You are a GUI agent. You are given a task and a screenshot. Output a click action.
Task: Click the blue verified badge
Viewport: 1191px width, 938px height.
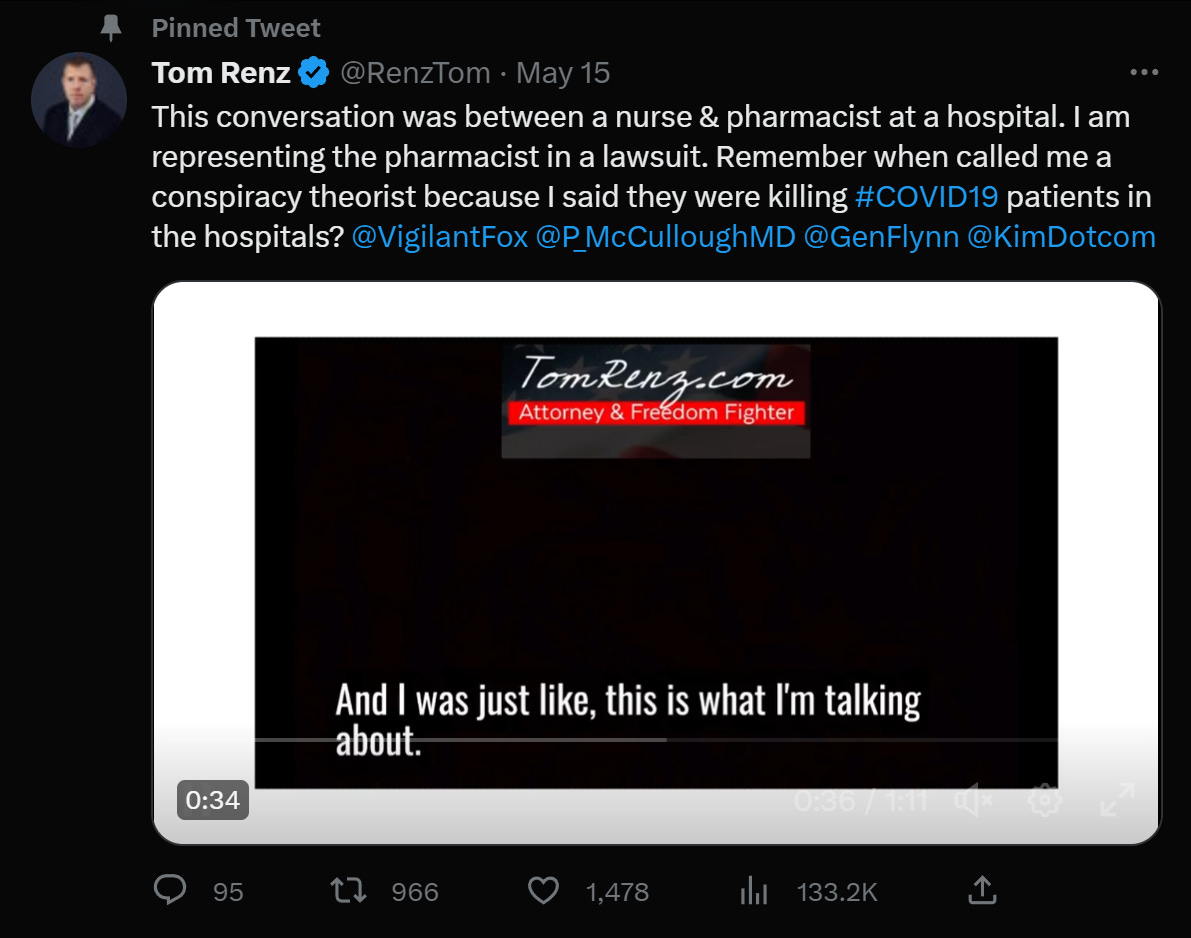(x=315, y=73)
